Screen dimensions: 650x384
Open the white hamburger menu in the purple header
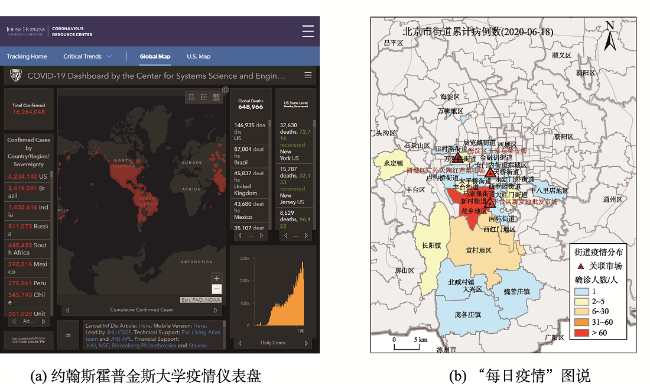coord(308,31)
